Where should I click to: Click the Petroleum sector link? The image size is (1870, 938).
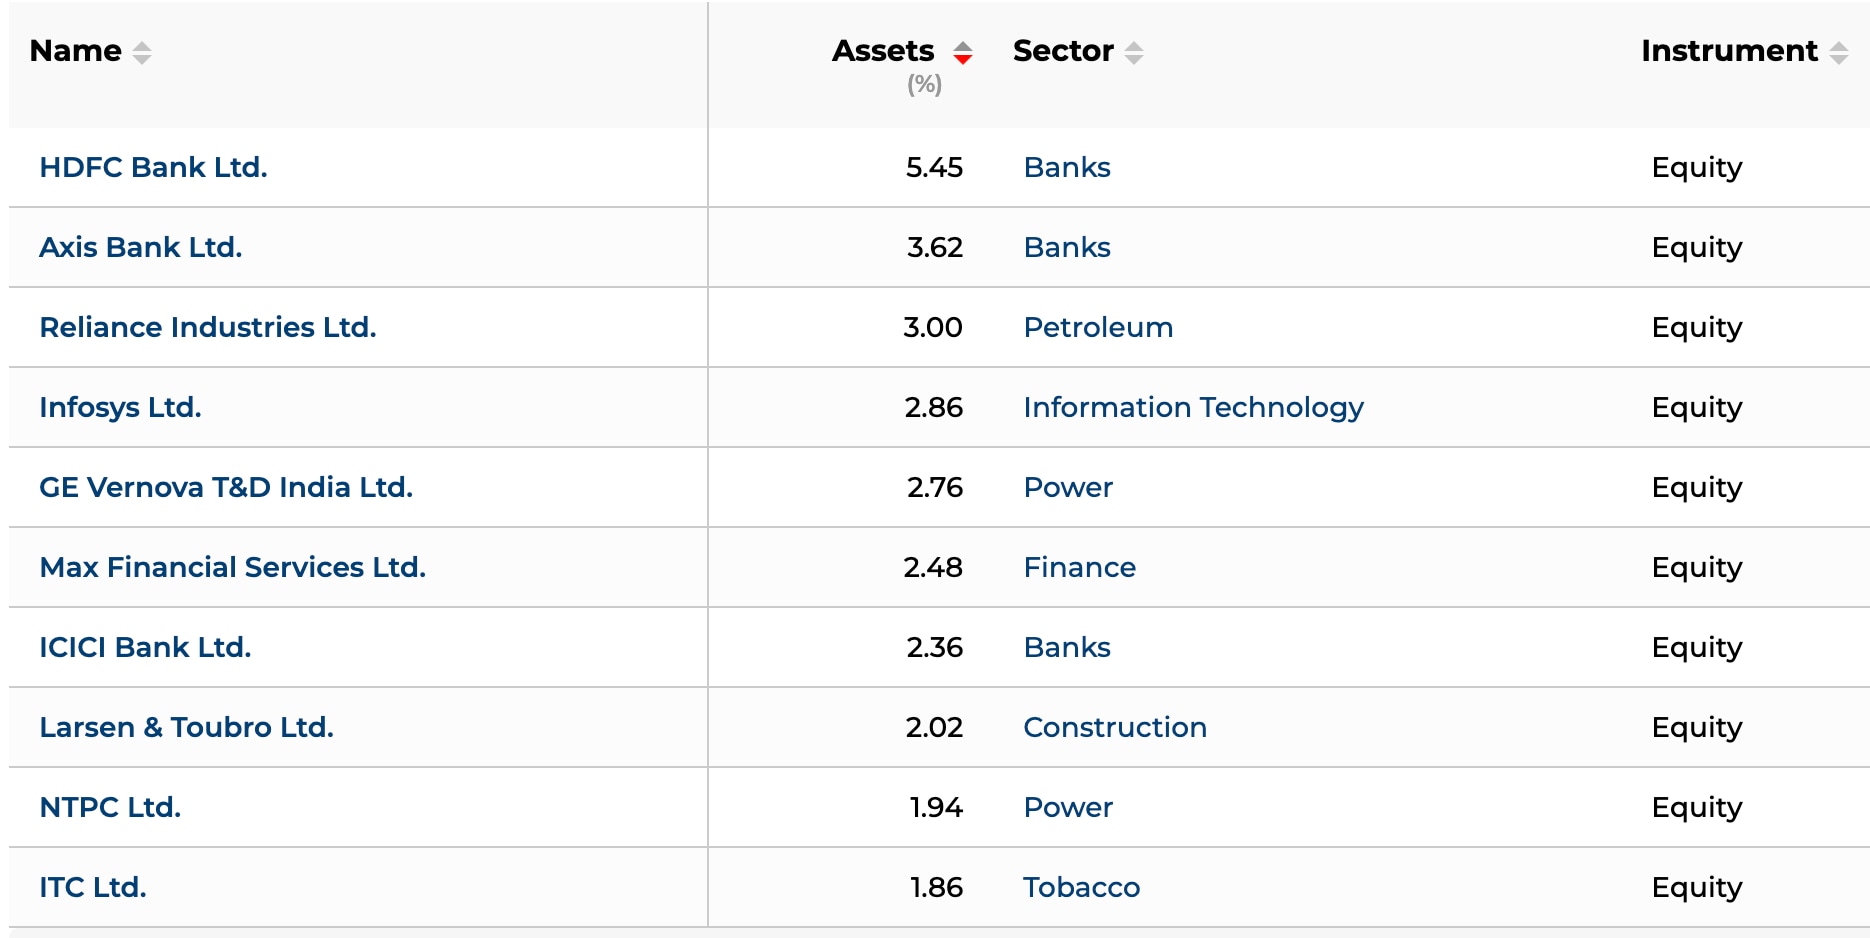pos(1097,327)
